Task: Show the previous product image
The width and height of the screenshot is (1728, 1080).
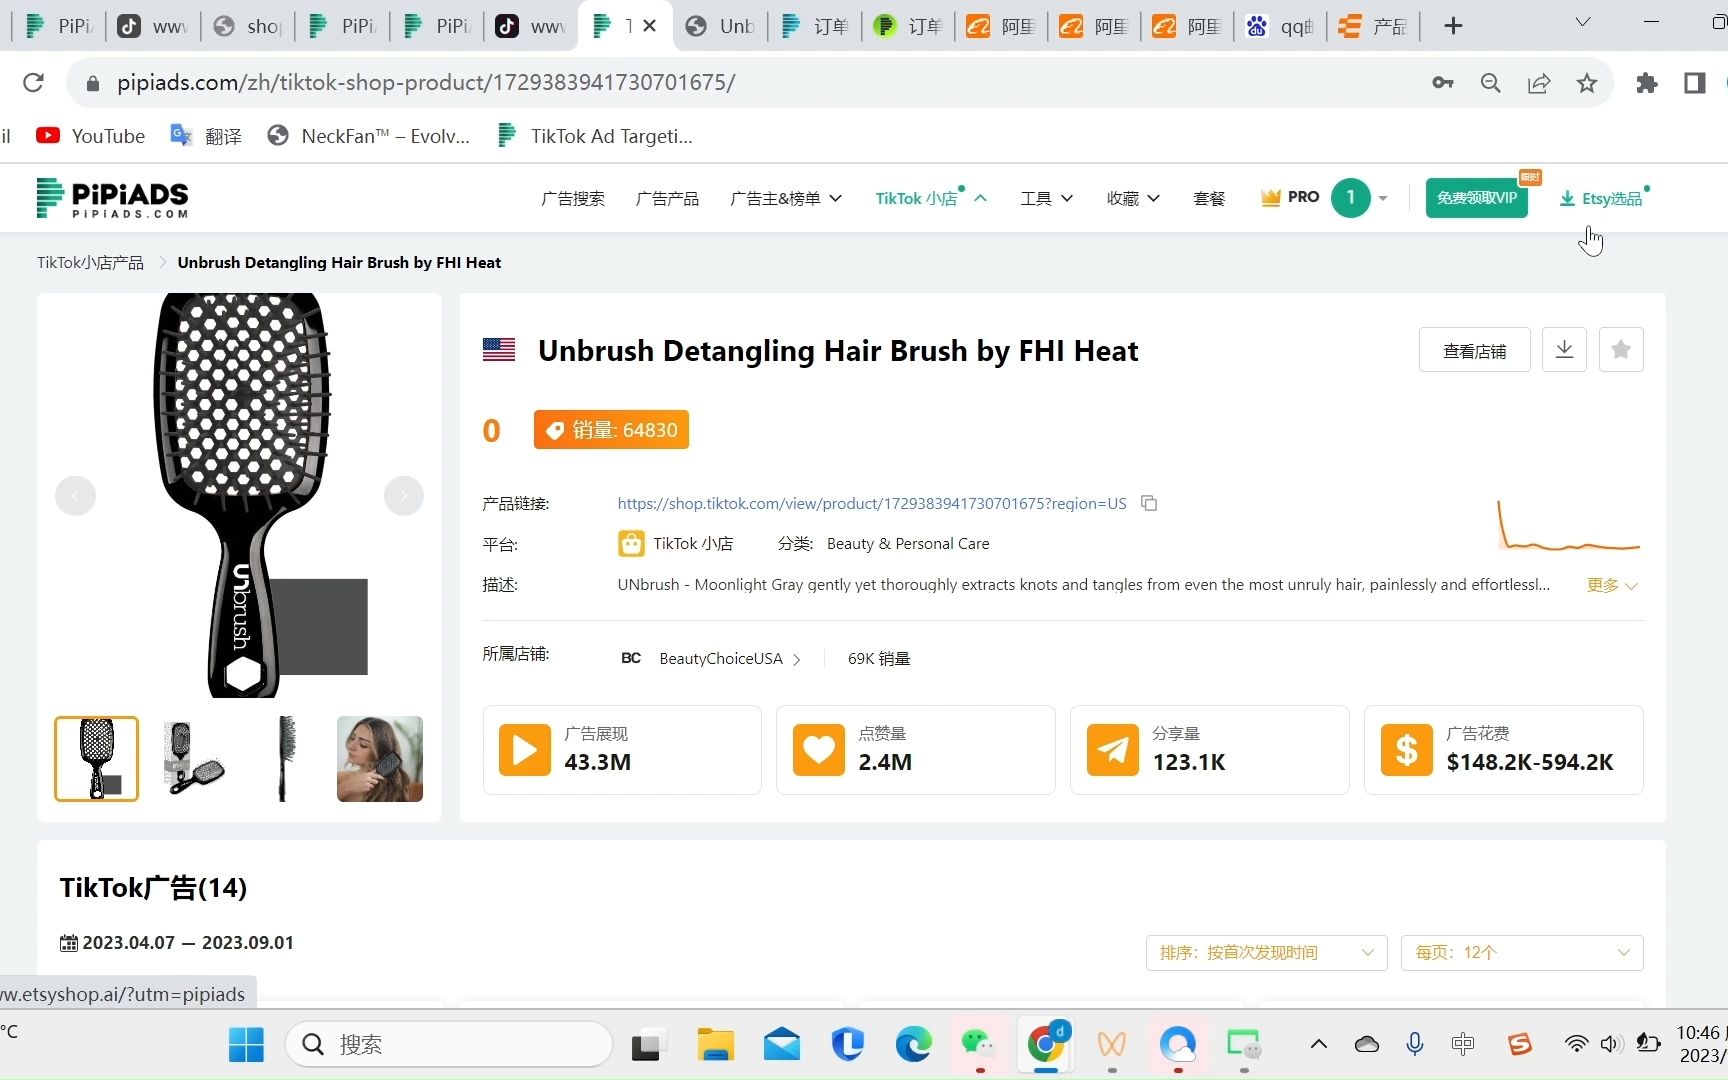Action: click(x=75, y=495)
